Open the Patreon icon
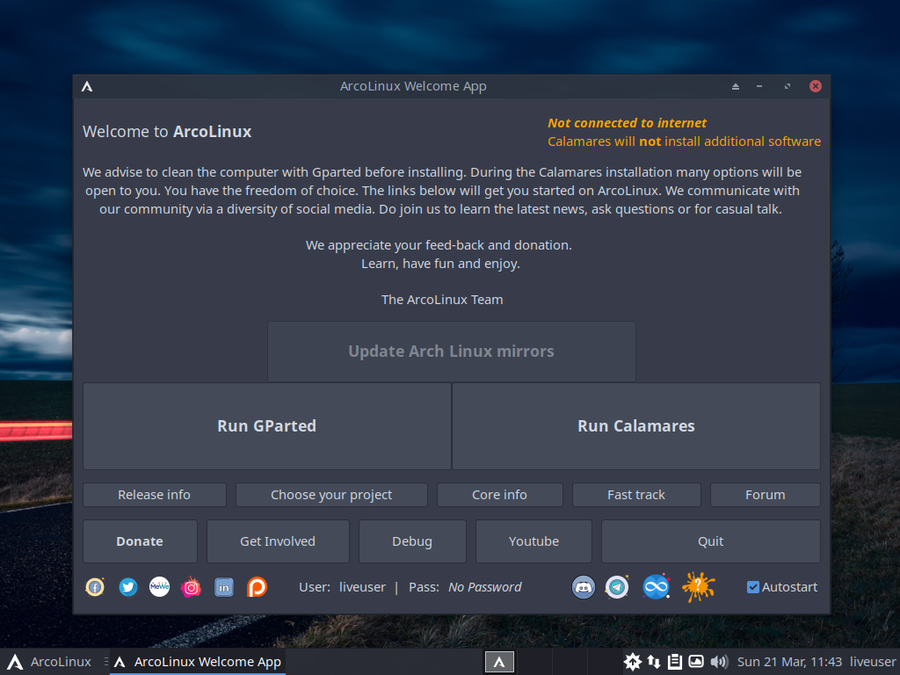 pyautogui.click(x=257, y=587)
